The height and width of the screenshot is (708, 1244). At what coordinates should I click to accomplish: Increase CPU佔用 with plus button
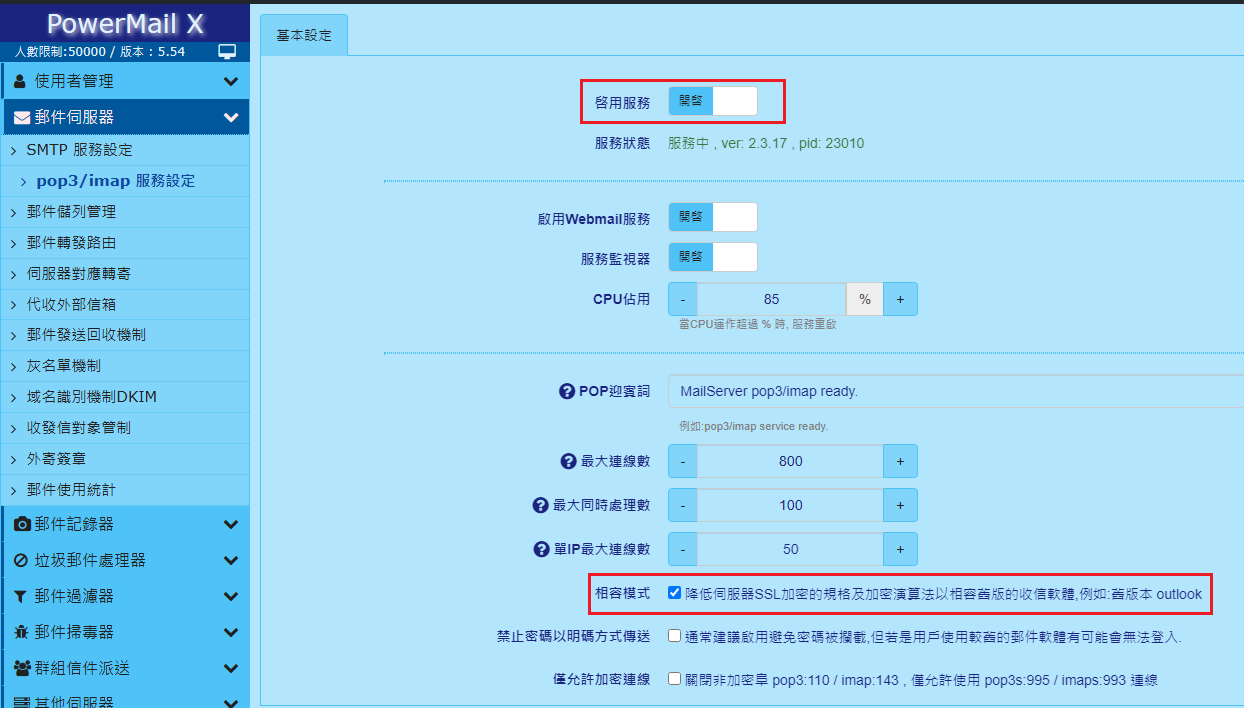pyautogui.click(x=900, y=299)
